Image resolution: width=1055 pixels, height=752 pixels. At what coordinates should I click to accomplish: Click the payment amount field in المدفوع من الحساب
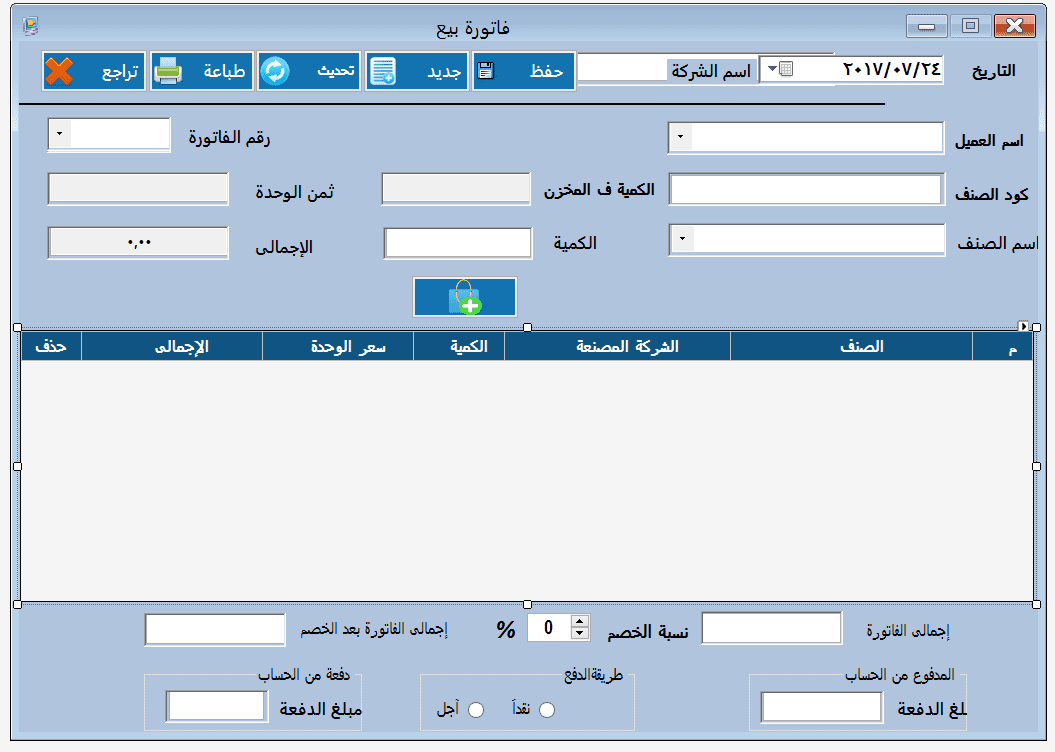pyautogui.click(x=822, y=708)
